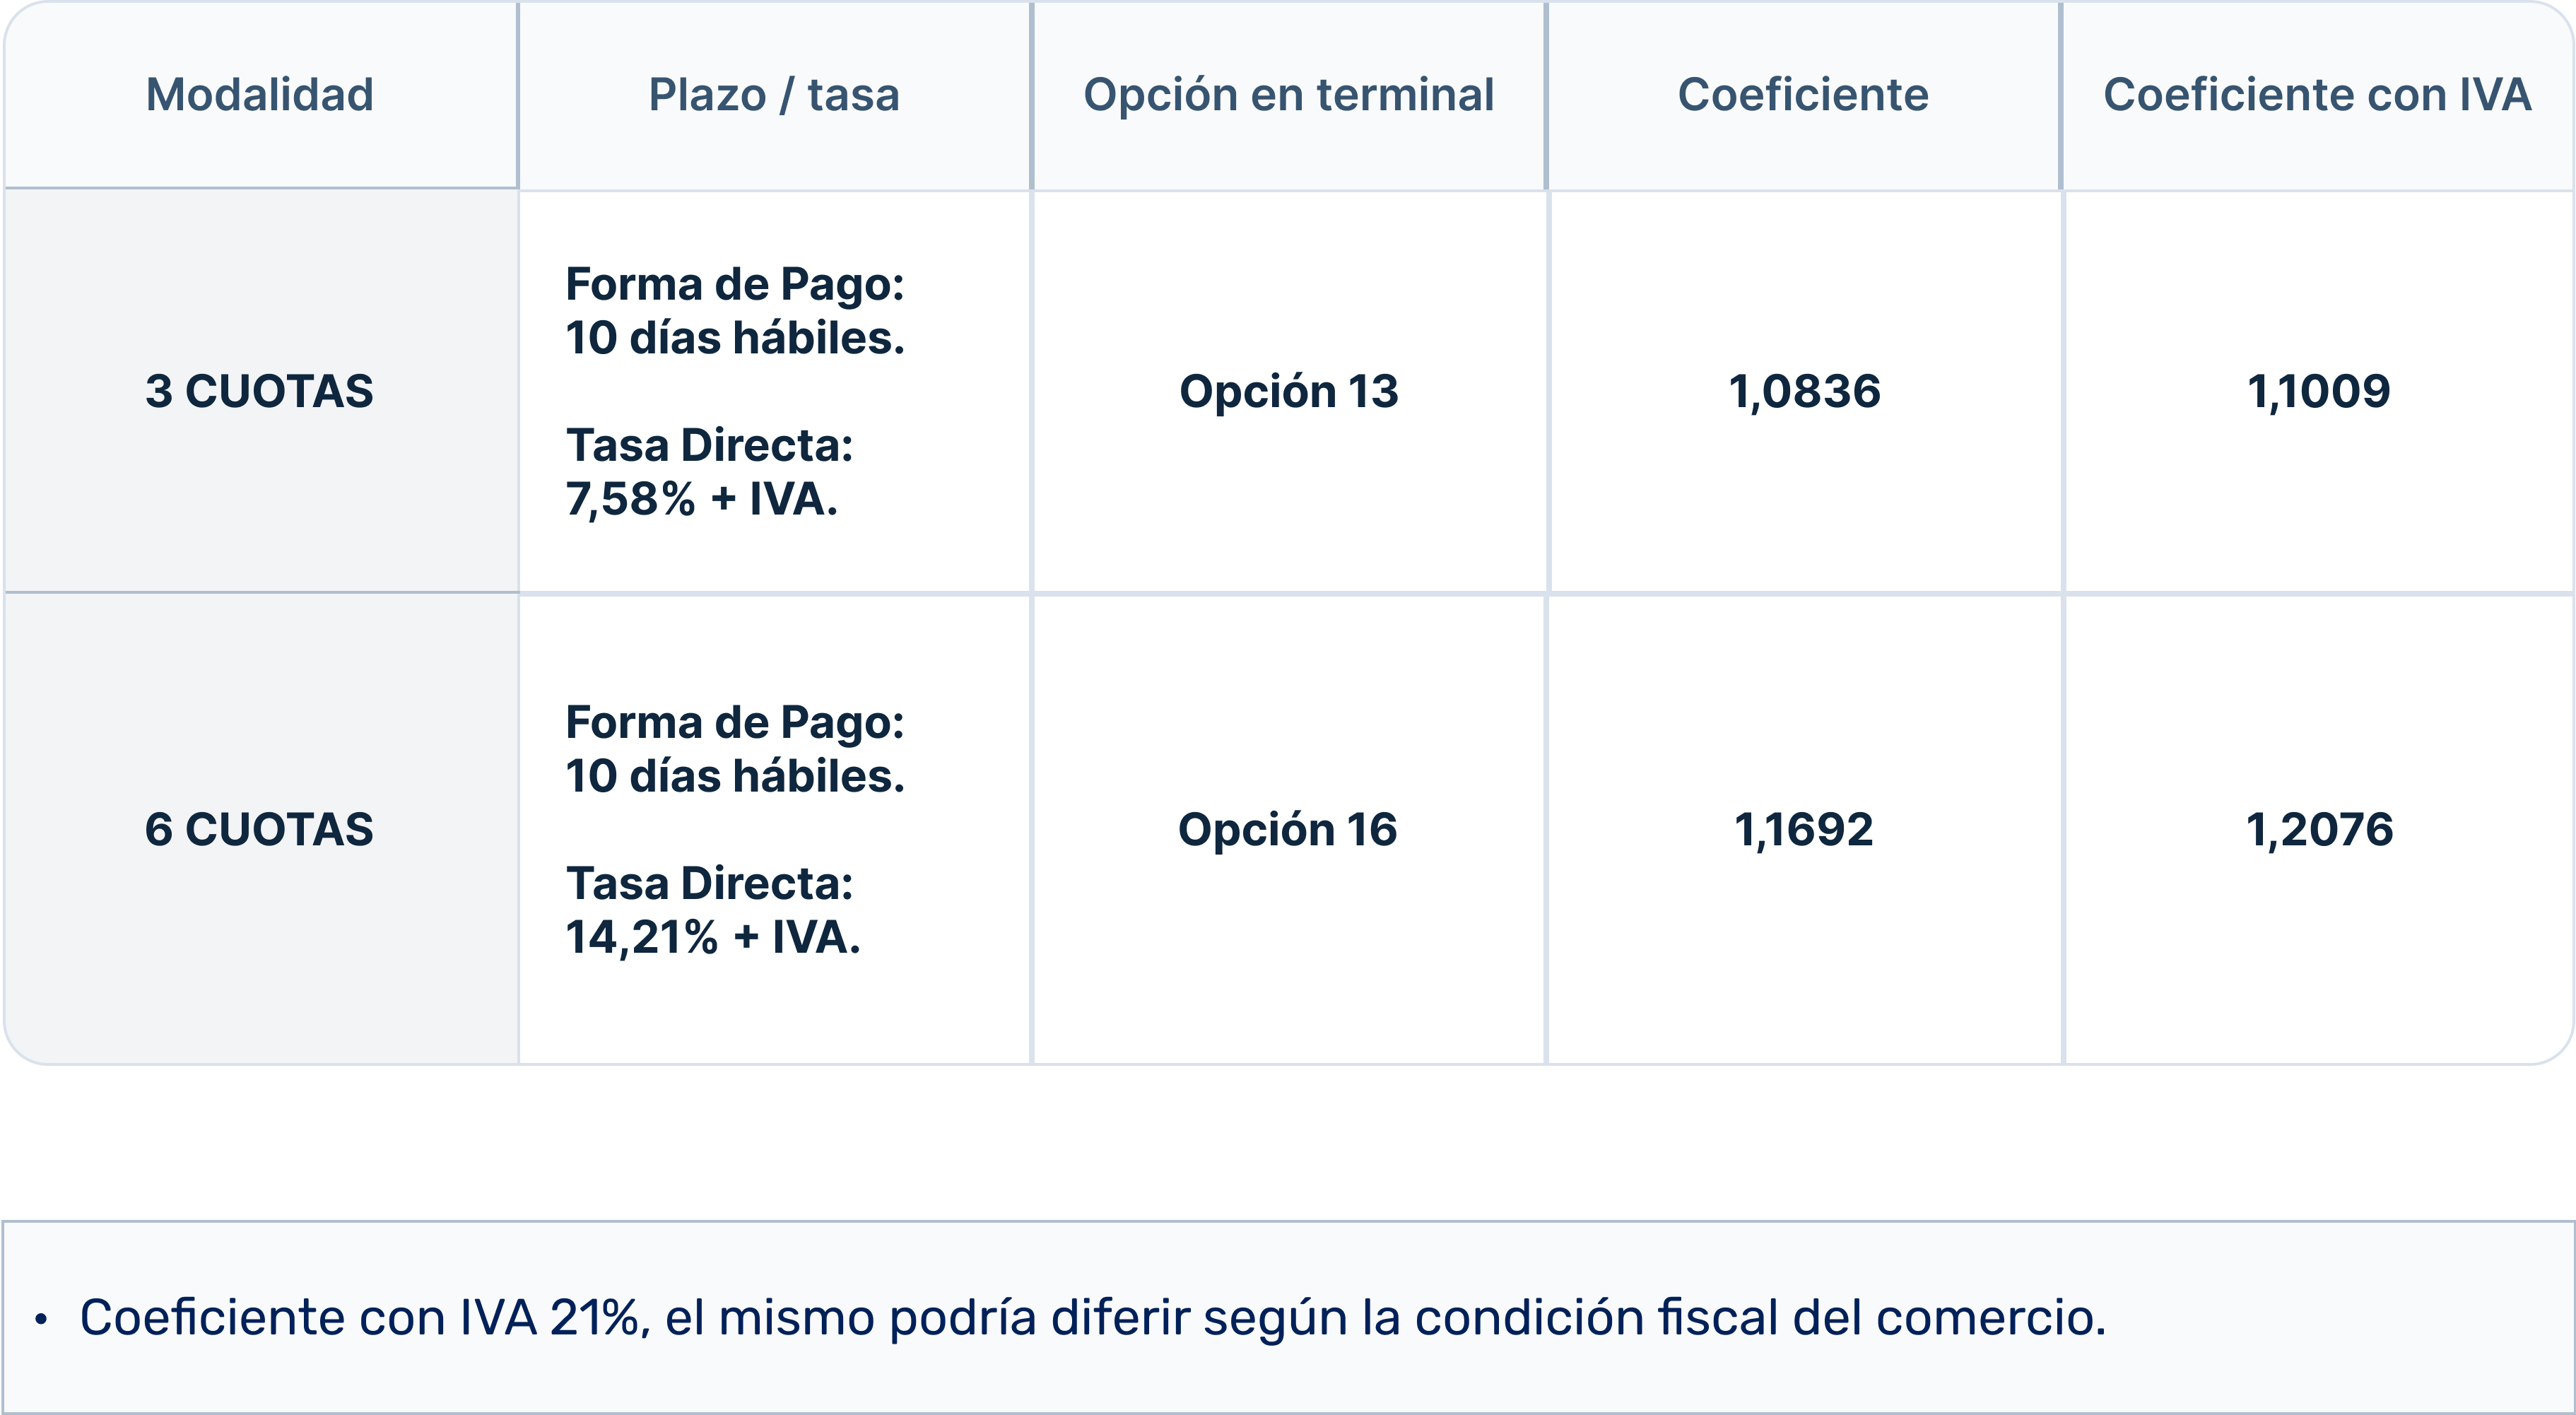Select the 3 CUOTAS row label
The height and width of the screenshot is (1415, 2576).
pyautogui.click(x=259, y=391)
